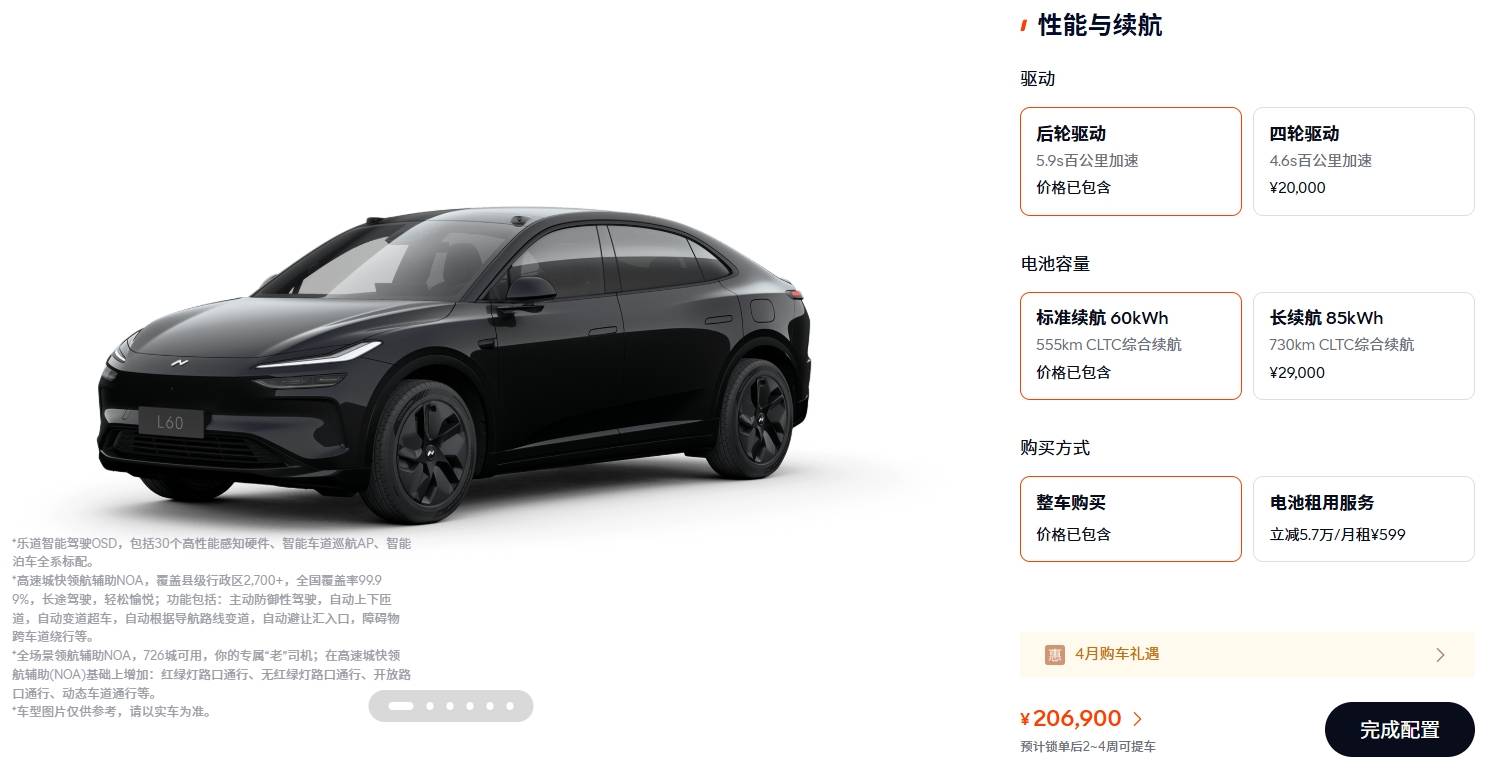Go to fifth carousel image dot
Image resolution: width=1506 pixels, height=770 pixels.
pos(490,706)
